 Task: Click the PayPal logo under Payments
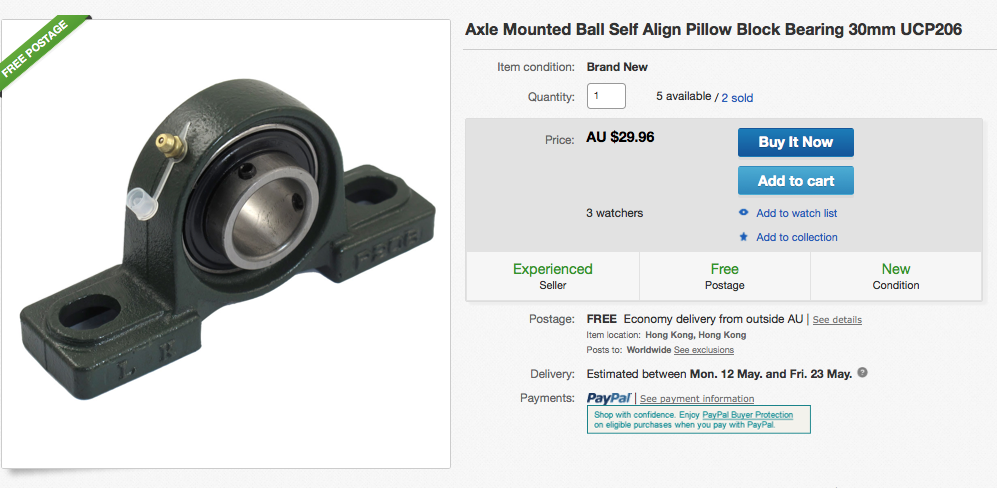[609, 398]
